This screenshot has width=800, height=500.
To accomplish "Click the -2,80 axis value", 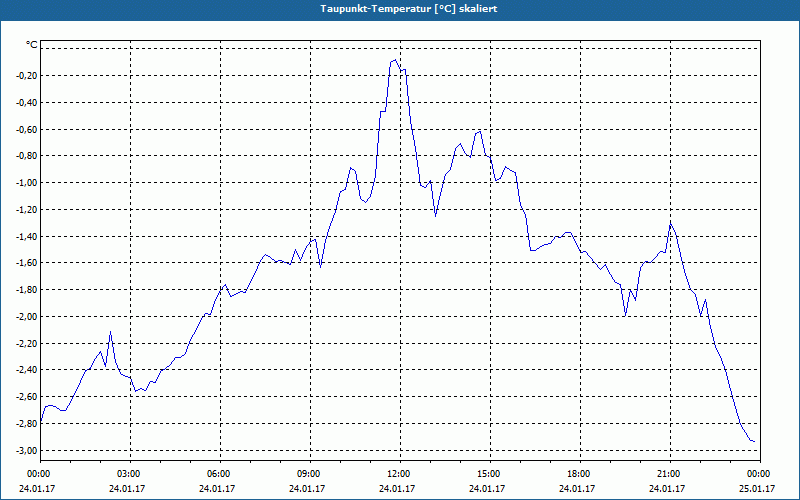I will pos(28,423).
